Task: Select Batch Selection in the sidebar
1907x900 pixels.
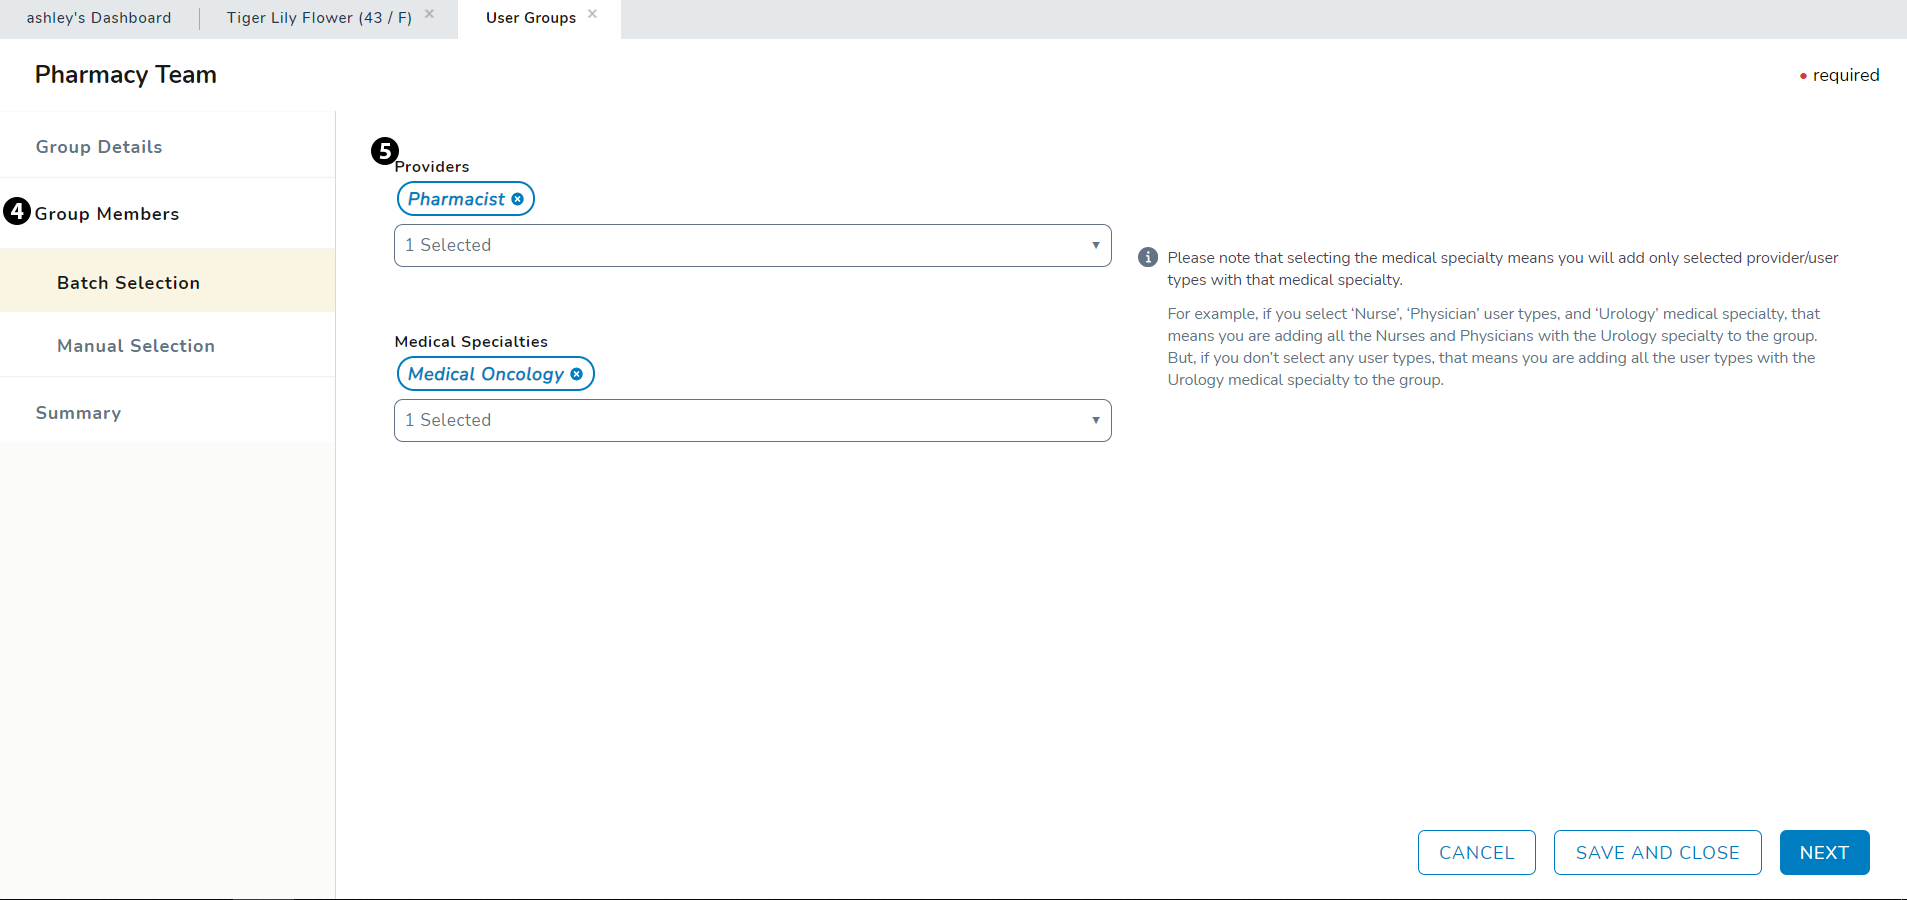Action: [x=128, y=283]
